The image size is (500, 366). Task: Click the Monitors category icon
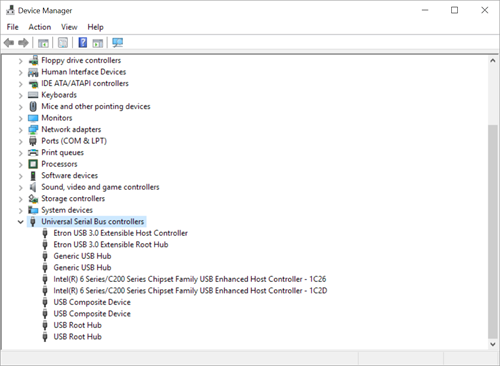coord(33,118)
